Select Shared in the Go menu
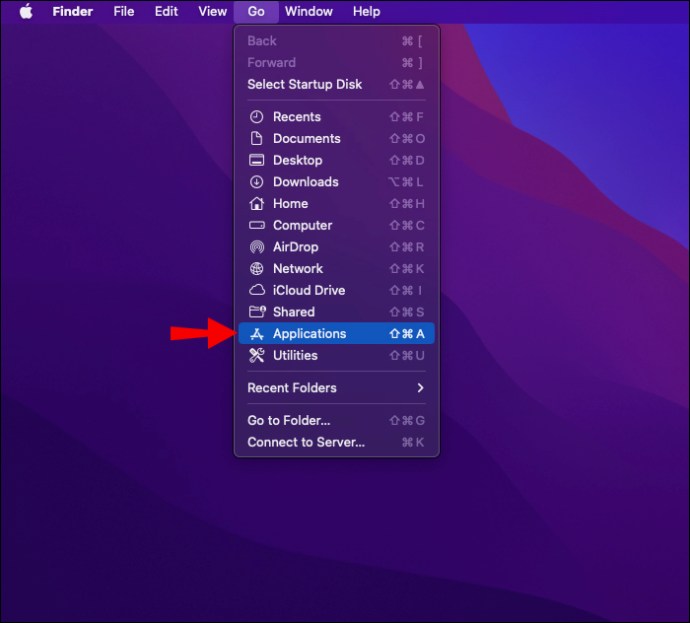This screenshot has width=690, height=623. pos(337,312)
